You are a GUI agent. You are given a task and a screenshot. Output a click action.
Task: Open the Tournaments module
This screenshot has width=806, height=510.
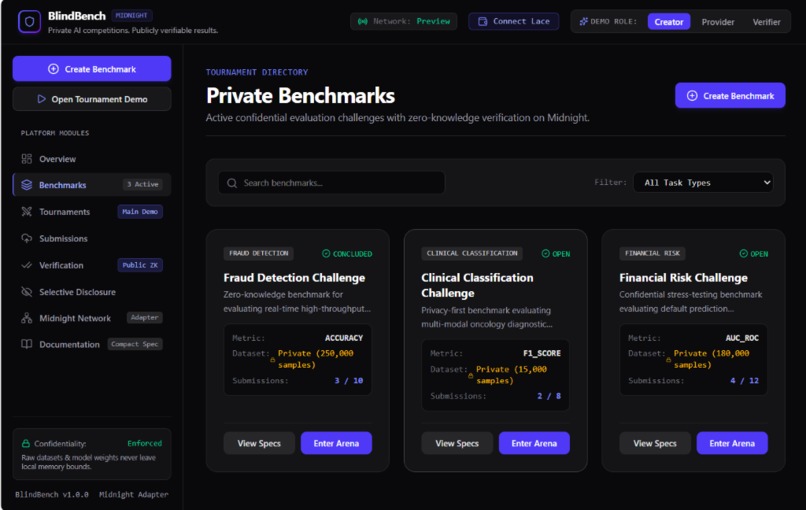coord(91,212)
